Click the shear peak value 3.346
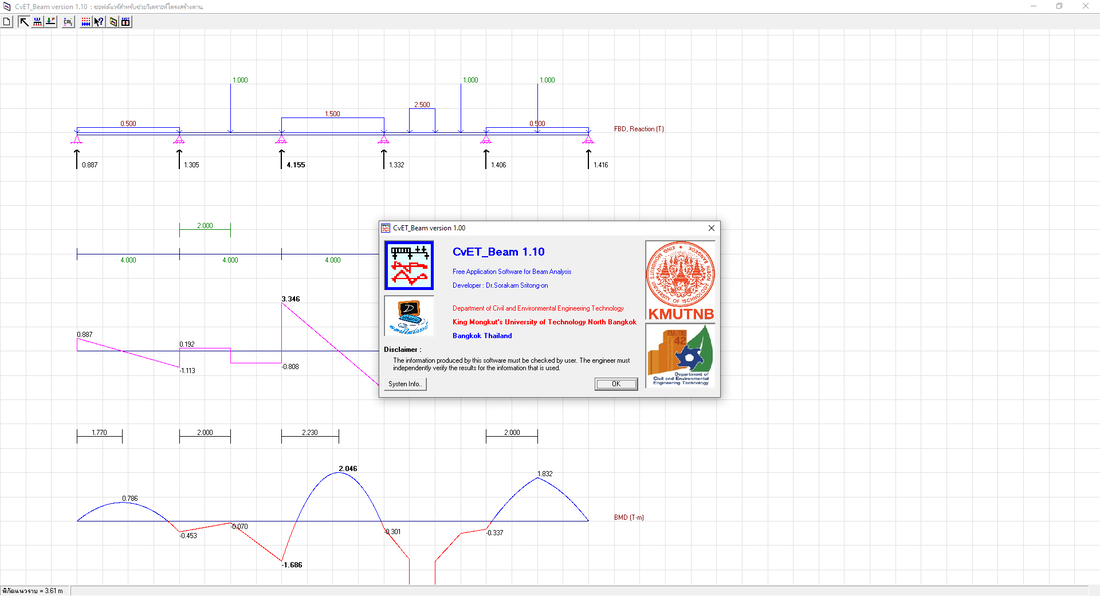 (x=290, y=299)
